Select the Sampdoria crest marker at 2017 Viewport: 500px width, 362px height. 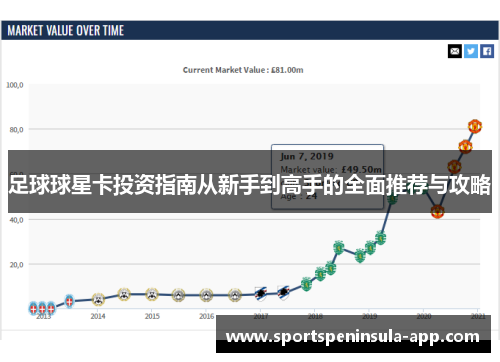pos(261,294)
